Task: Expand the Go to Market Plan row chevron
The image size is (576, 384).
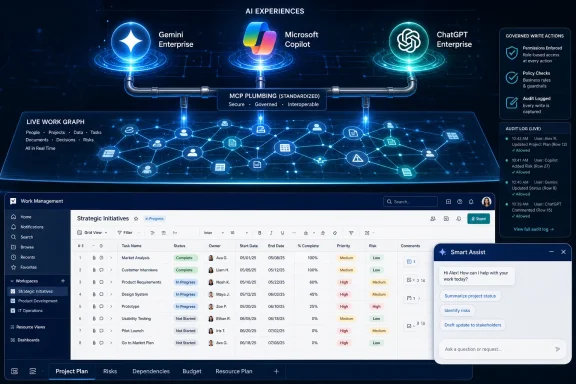Action: [111, 343]
